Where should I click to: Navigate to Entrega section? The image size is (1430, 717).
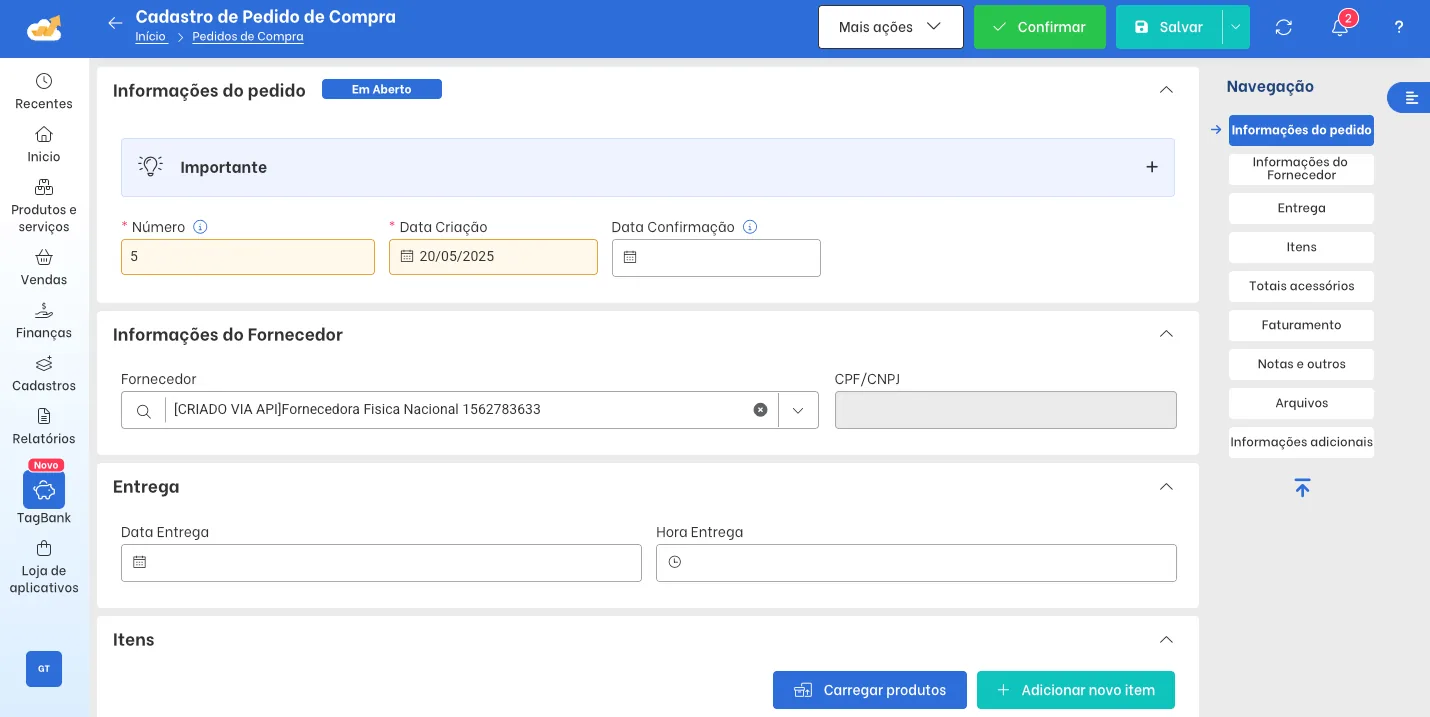[1301, 208]
